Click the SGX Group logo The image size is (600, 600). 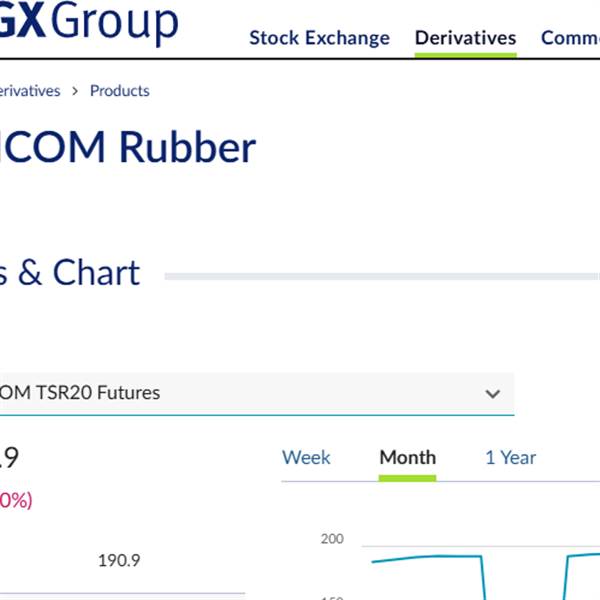[90, 22]
